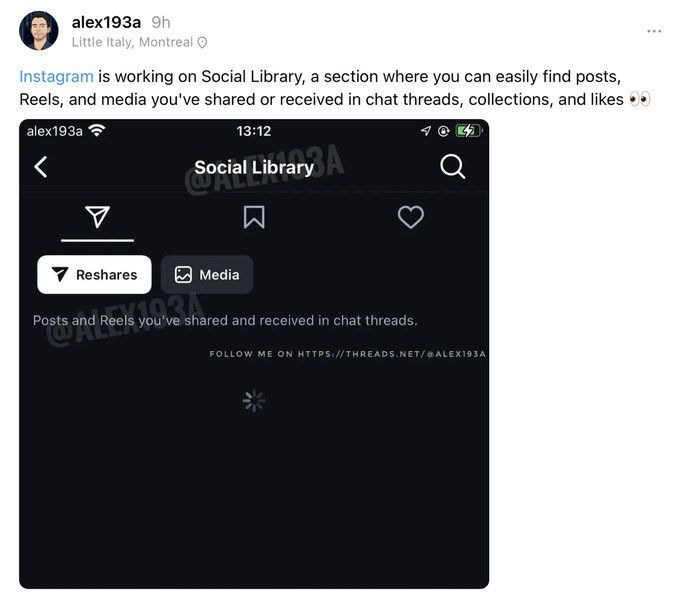
Task: Open the three-dots post options menu
Action: coord(654,31)
